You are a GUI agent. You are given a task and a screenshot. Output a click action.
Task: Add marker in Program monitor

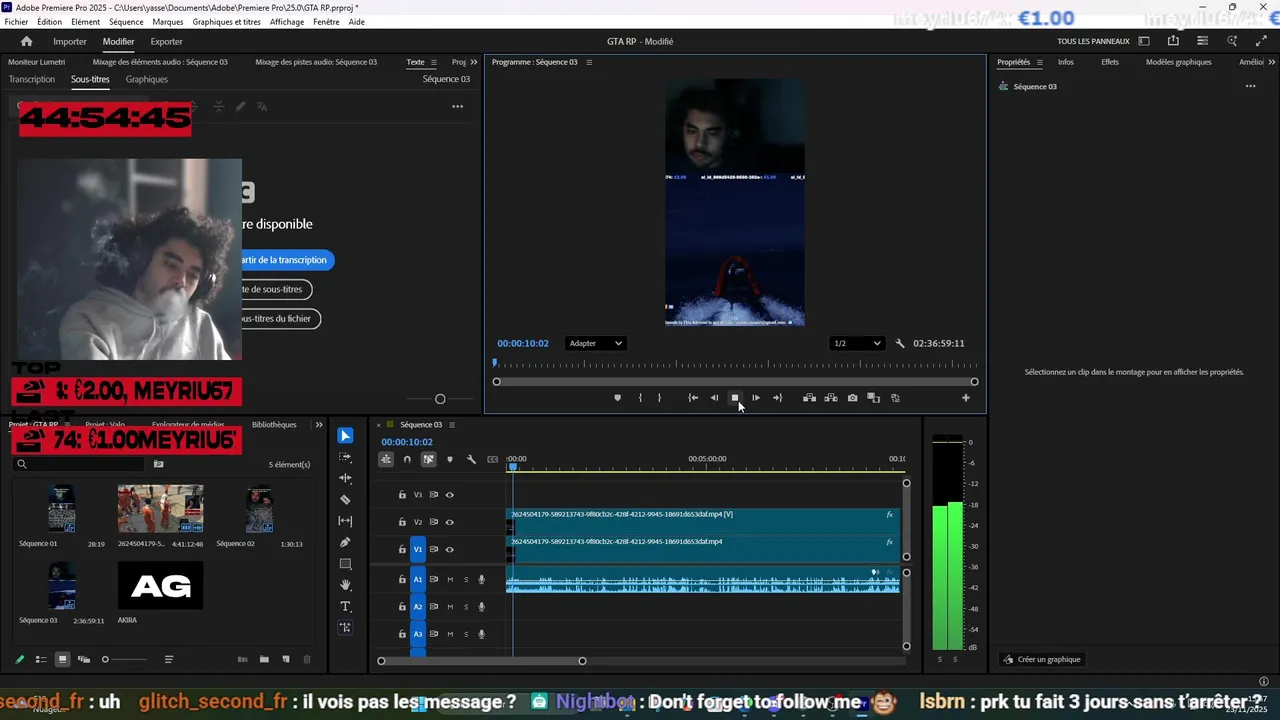(x=617, y=398)
